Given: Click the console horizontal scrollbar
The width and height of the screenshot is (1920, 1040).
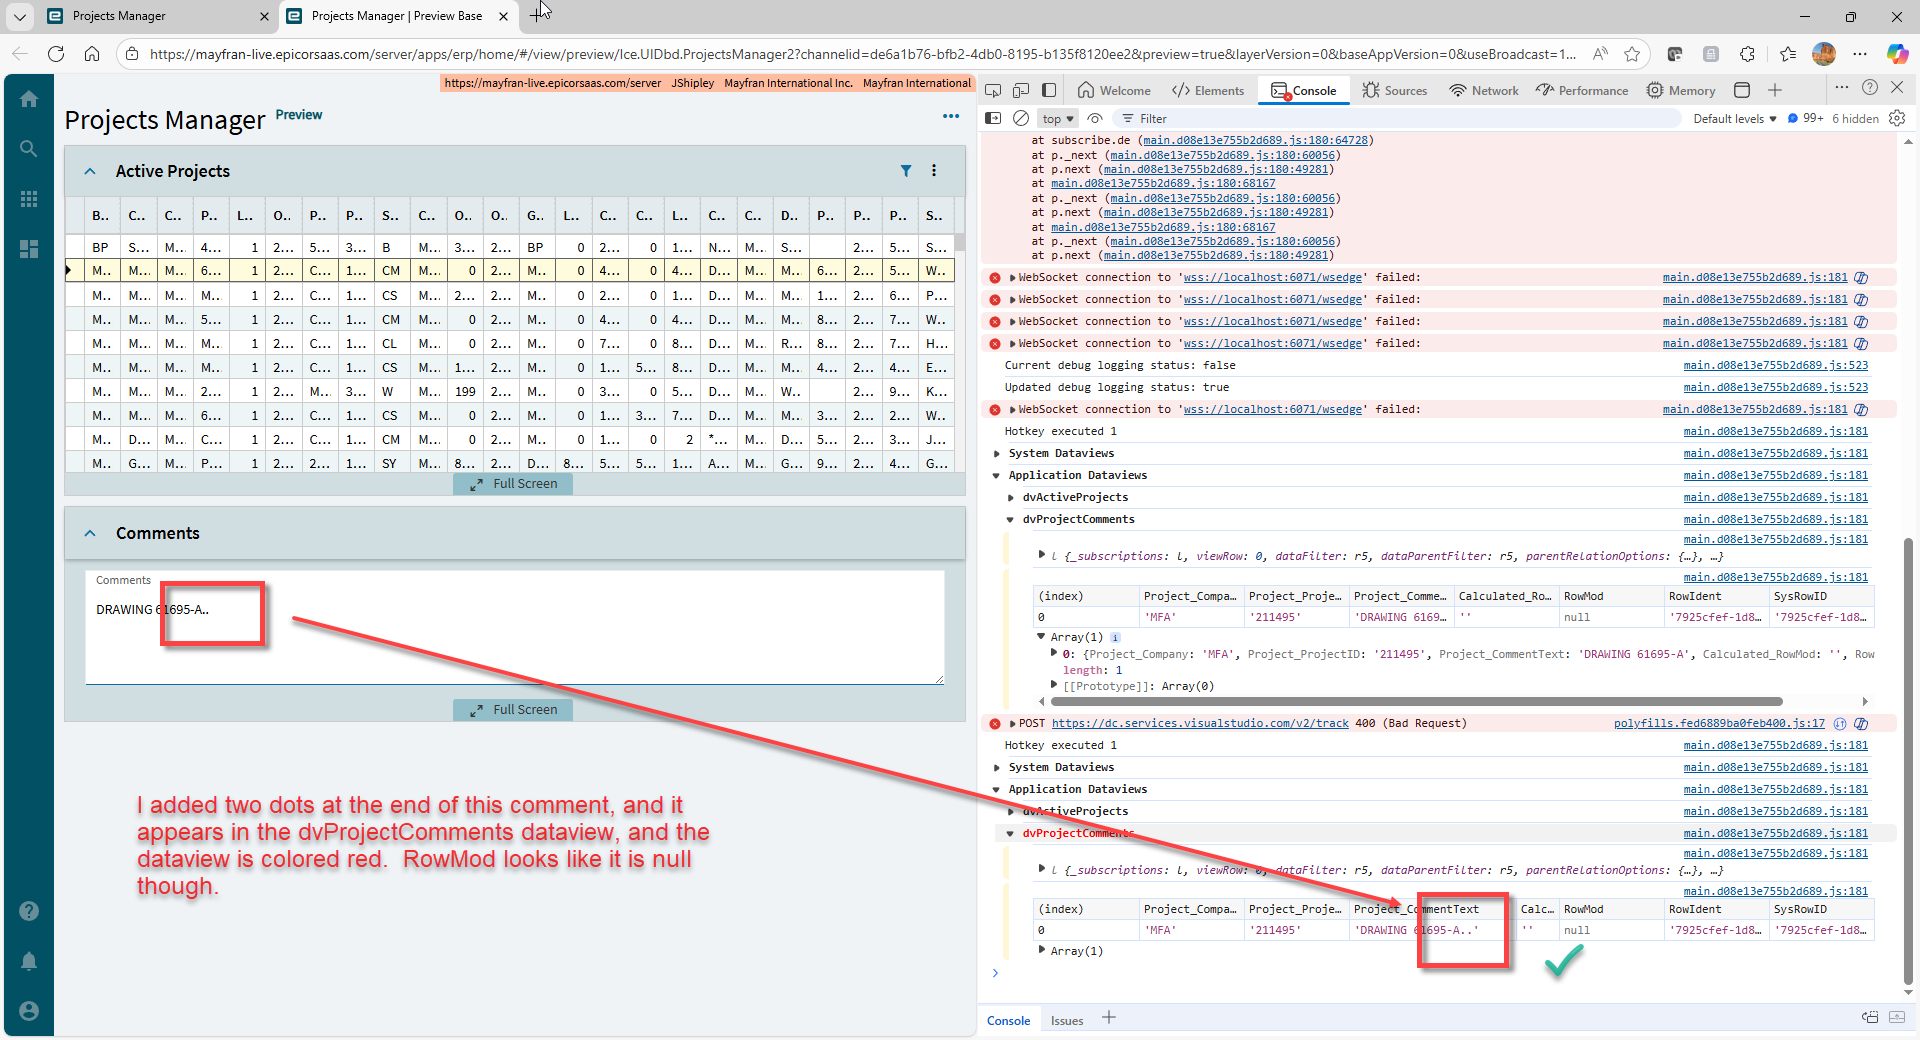Looking at the screenshot, I should pos(1416,701).
